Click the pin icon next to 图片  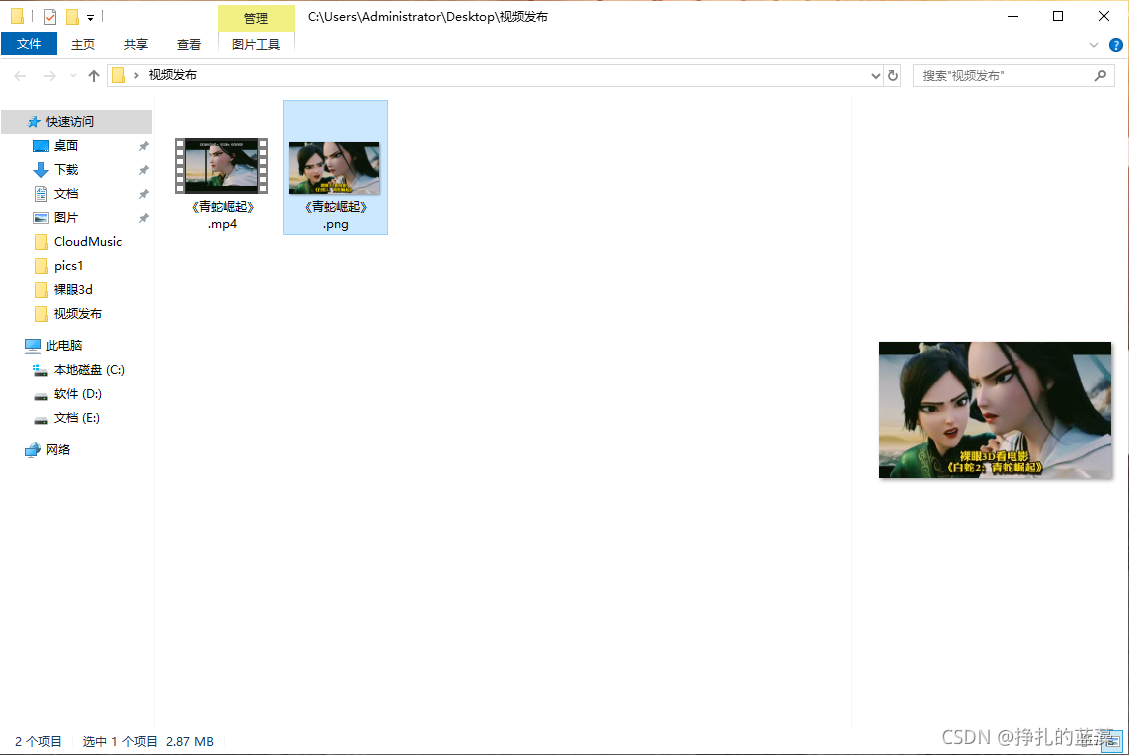[143, 218]
